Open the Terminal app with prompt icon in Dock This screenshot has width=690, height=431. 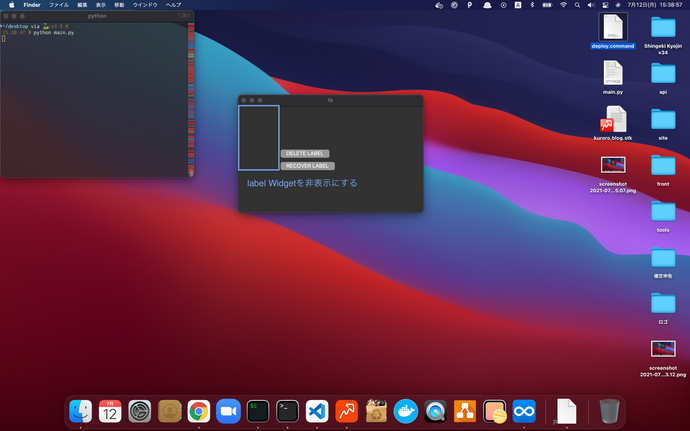tap(287, 411)
